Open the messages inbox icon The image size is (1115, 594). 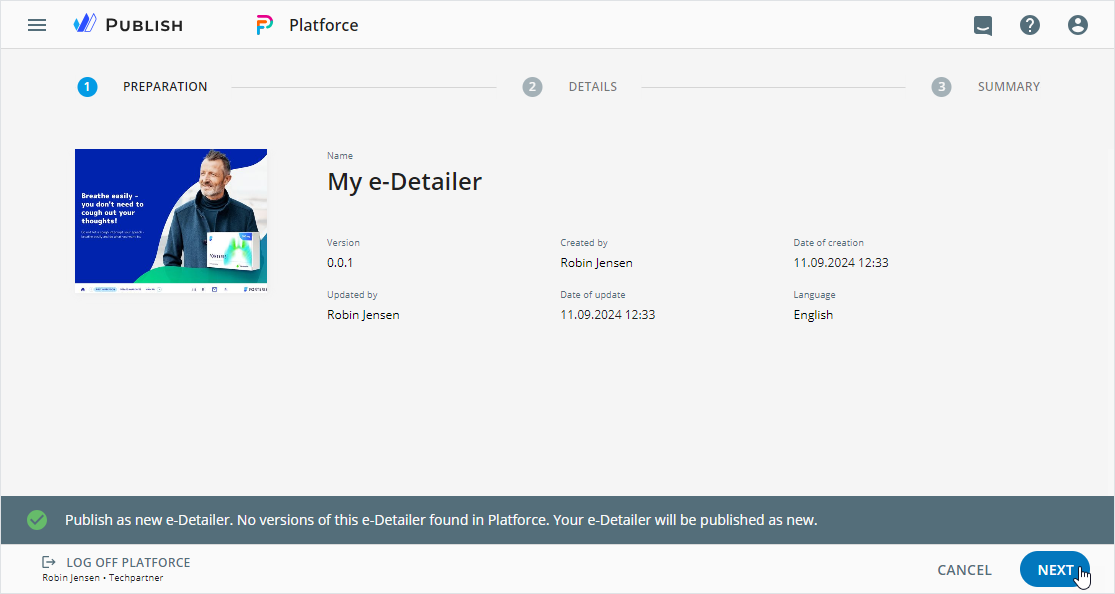point(983,25)
